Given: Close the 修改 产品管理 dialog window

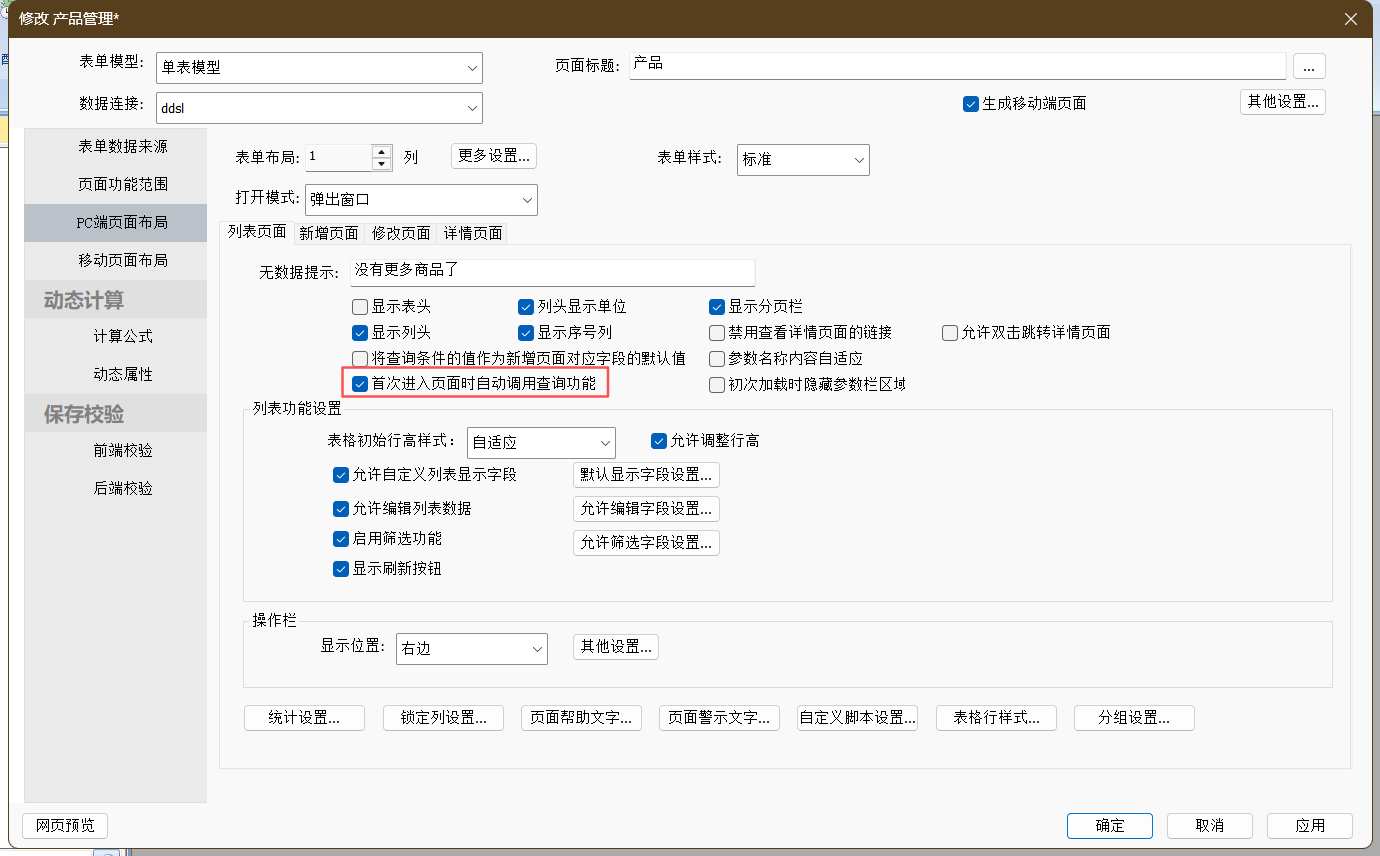Looking at the screenshot, I should pyautogui.click(x=1350, y=19).
